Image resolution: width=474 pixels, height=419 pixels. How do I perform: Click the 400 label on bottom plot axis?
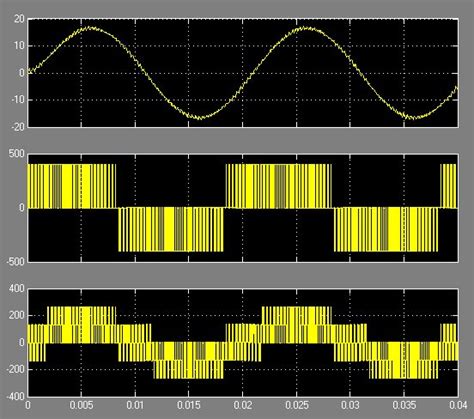pyautogui.click(x=17, y=289)
